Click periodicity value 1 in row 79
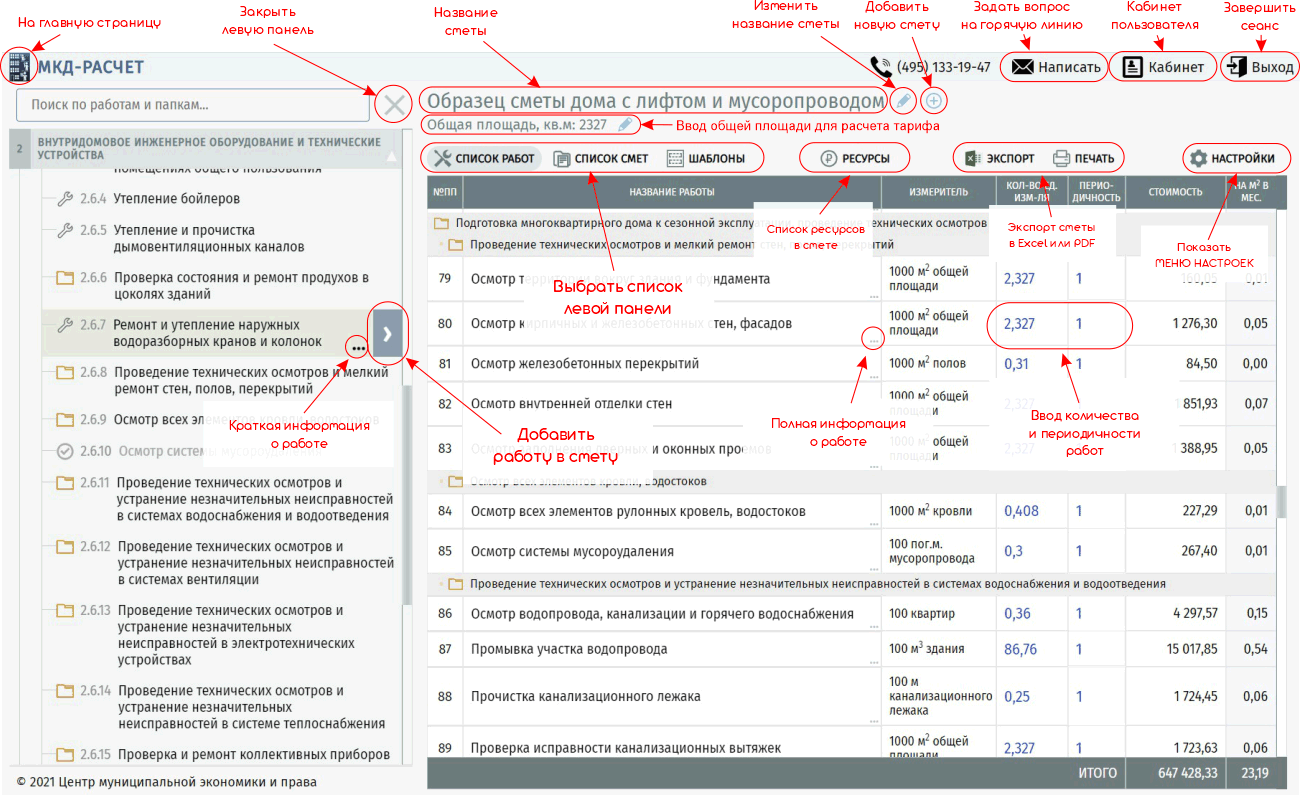Screen dimensions: 1300x795 coord(1079,279)
